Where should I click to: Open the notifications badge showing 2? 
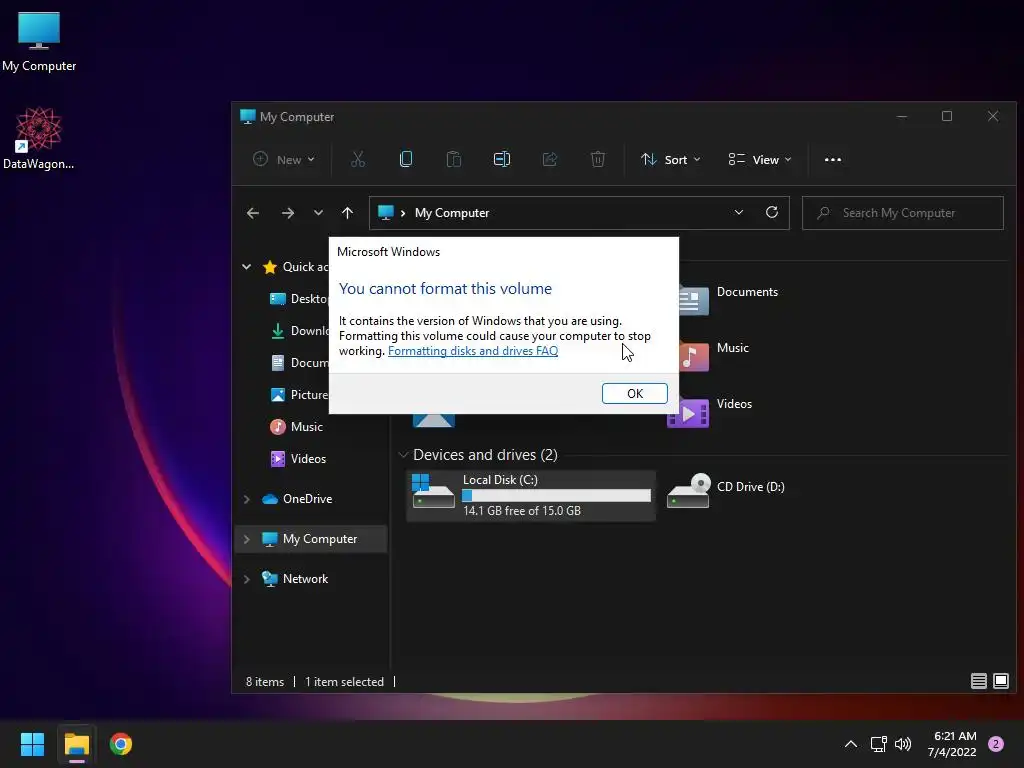(x=996, y=744)
